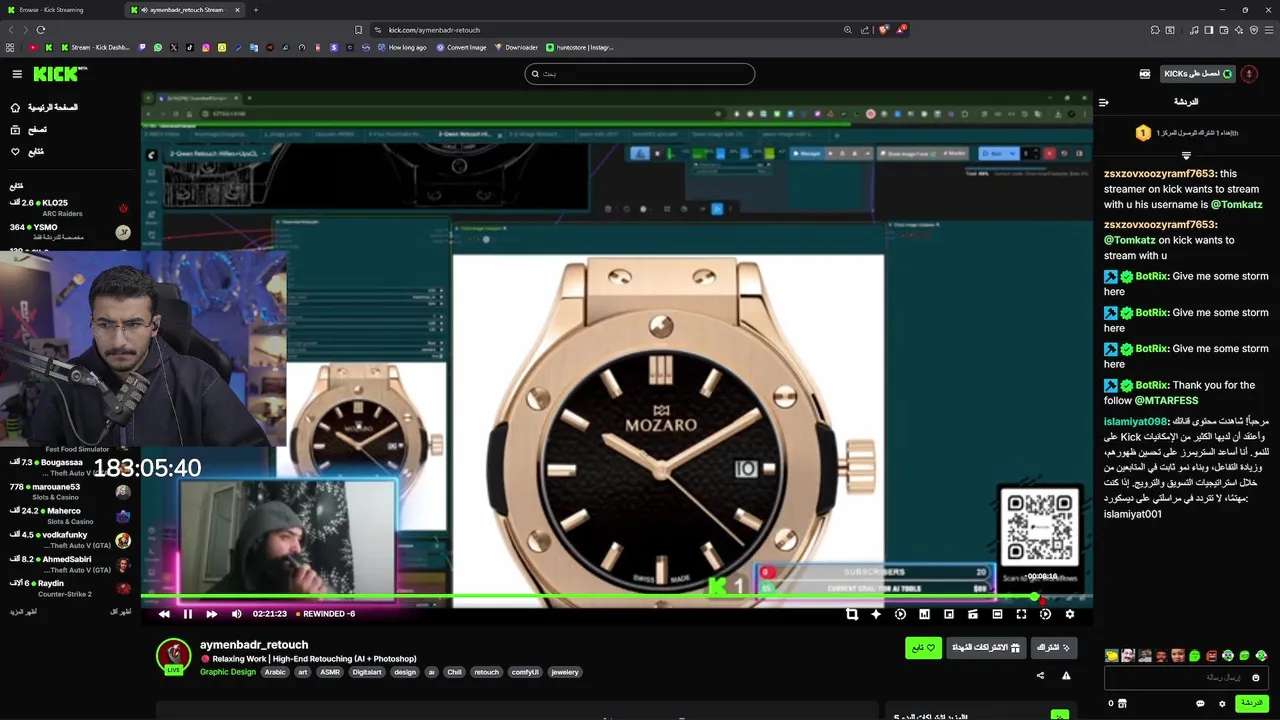Open the Downloader bookmark
This screenshot has width=1280, height=720.
tap(516, 47)
